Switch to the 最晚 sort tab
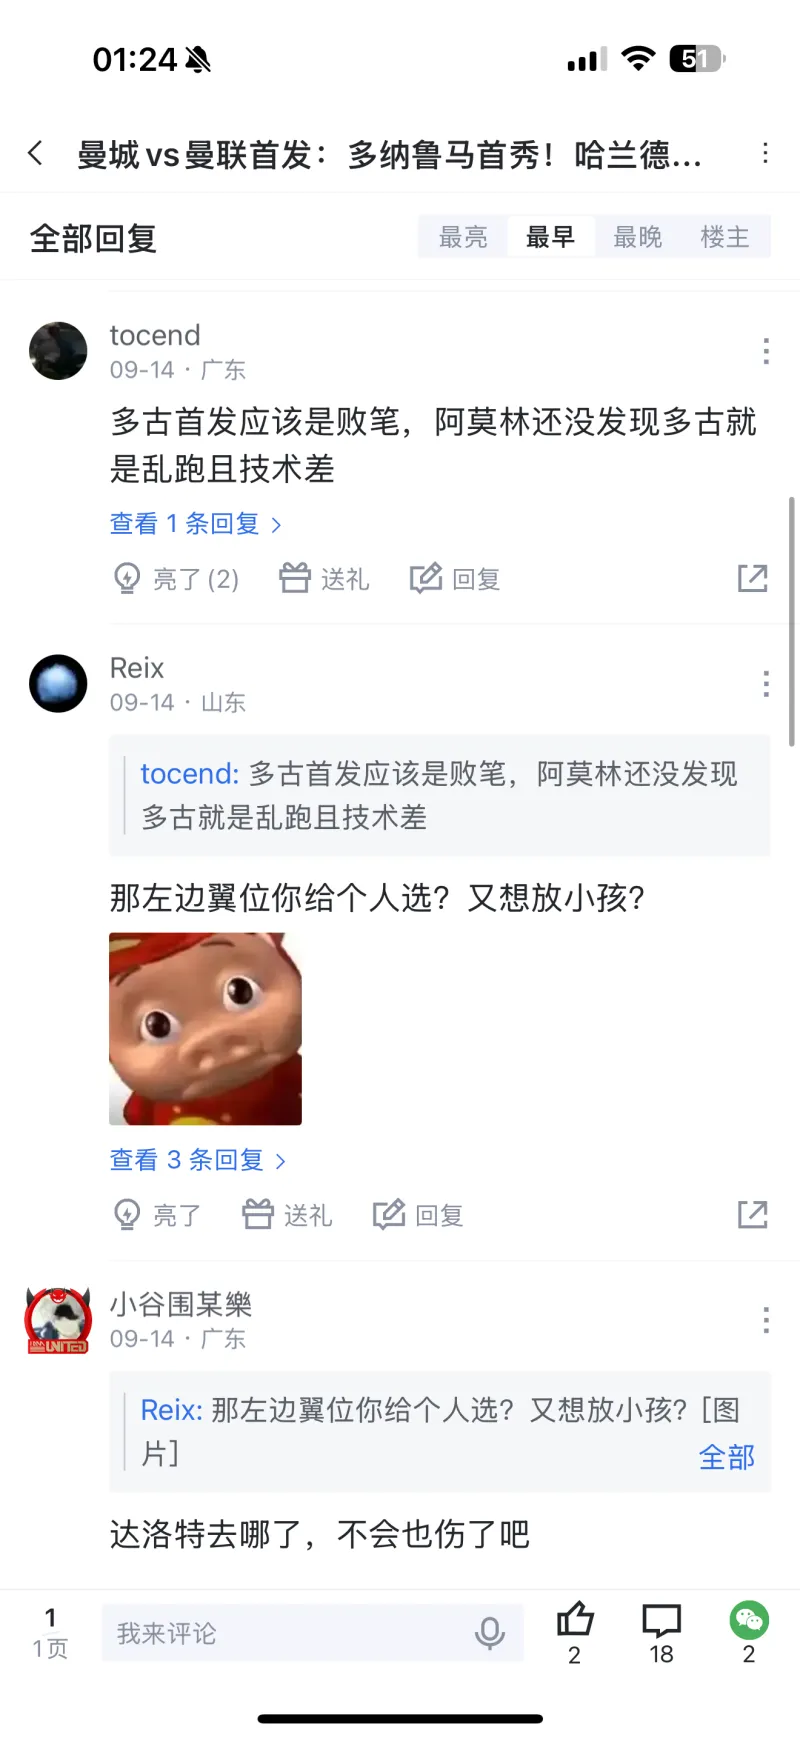 click(x=638, y=237)
